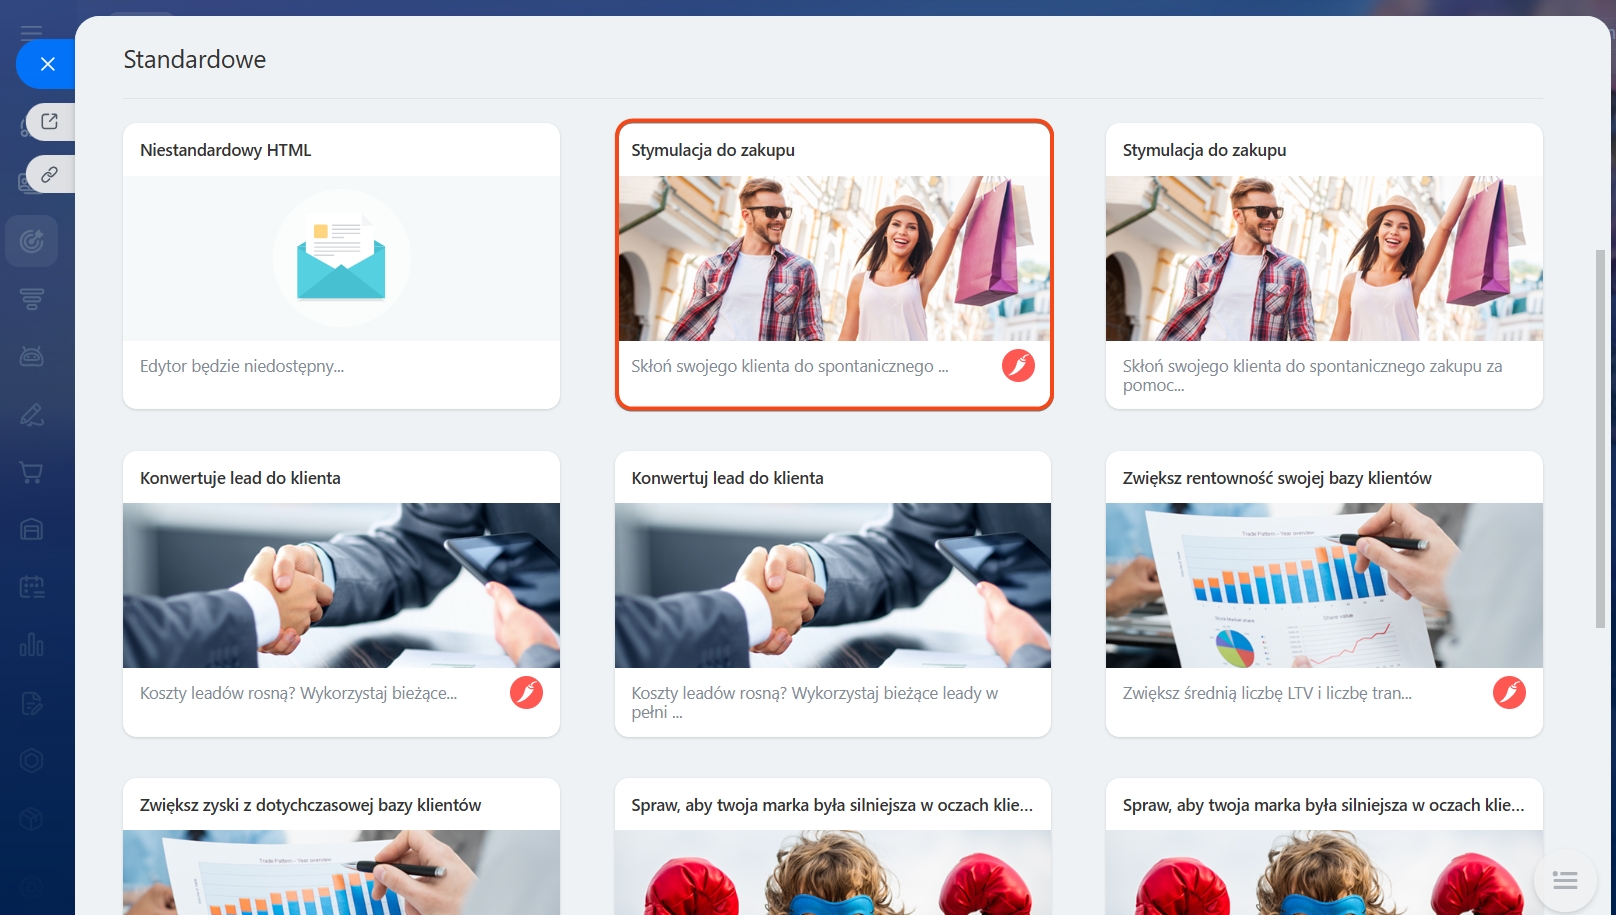Click the description ending with 'zakupu za pomoc...'
This screenshot has width=1616, height=915.
coord(1313,375)
